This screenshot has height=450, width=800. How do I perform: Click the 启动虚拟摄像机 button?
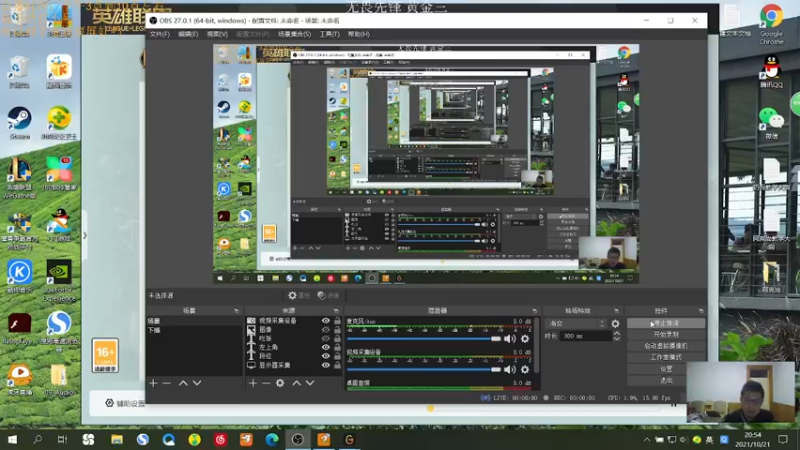666,346
